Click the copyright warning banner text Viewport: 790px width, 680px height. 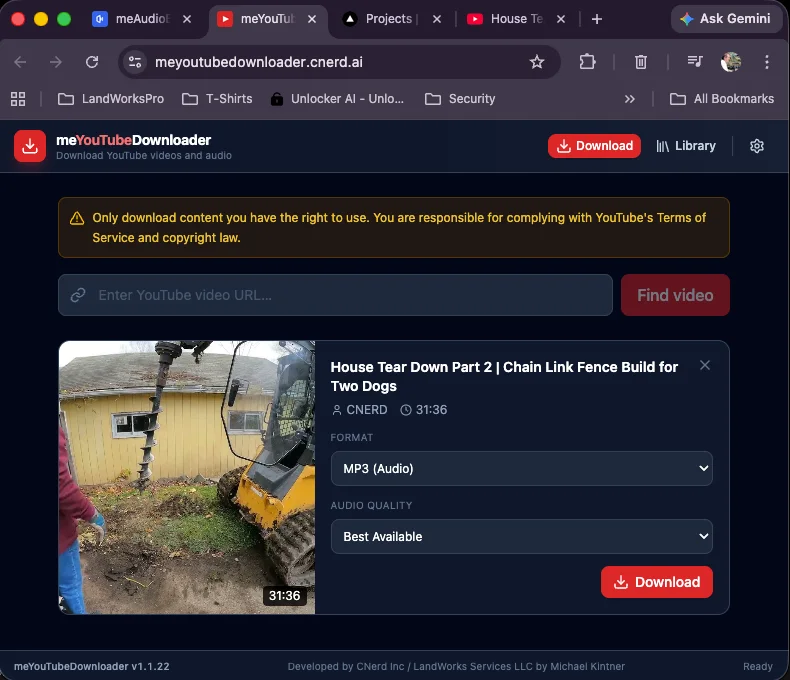tap(399, 228)
